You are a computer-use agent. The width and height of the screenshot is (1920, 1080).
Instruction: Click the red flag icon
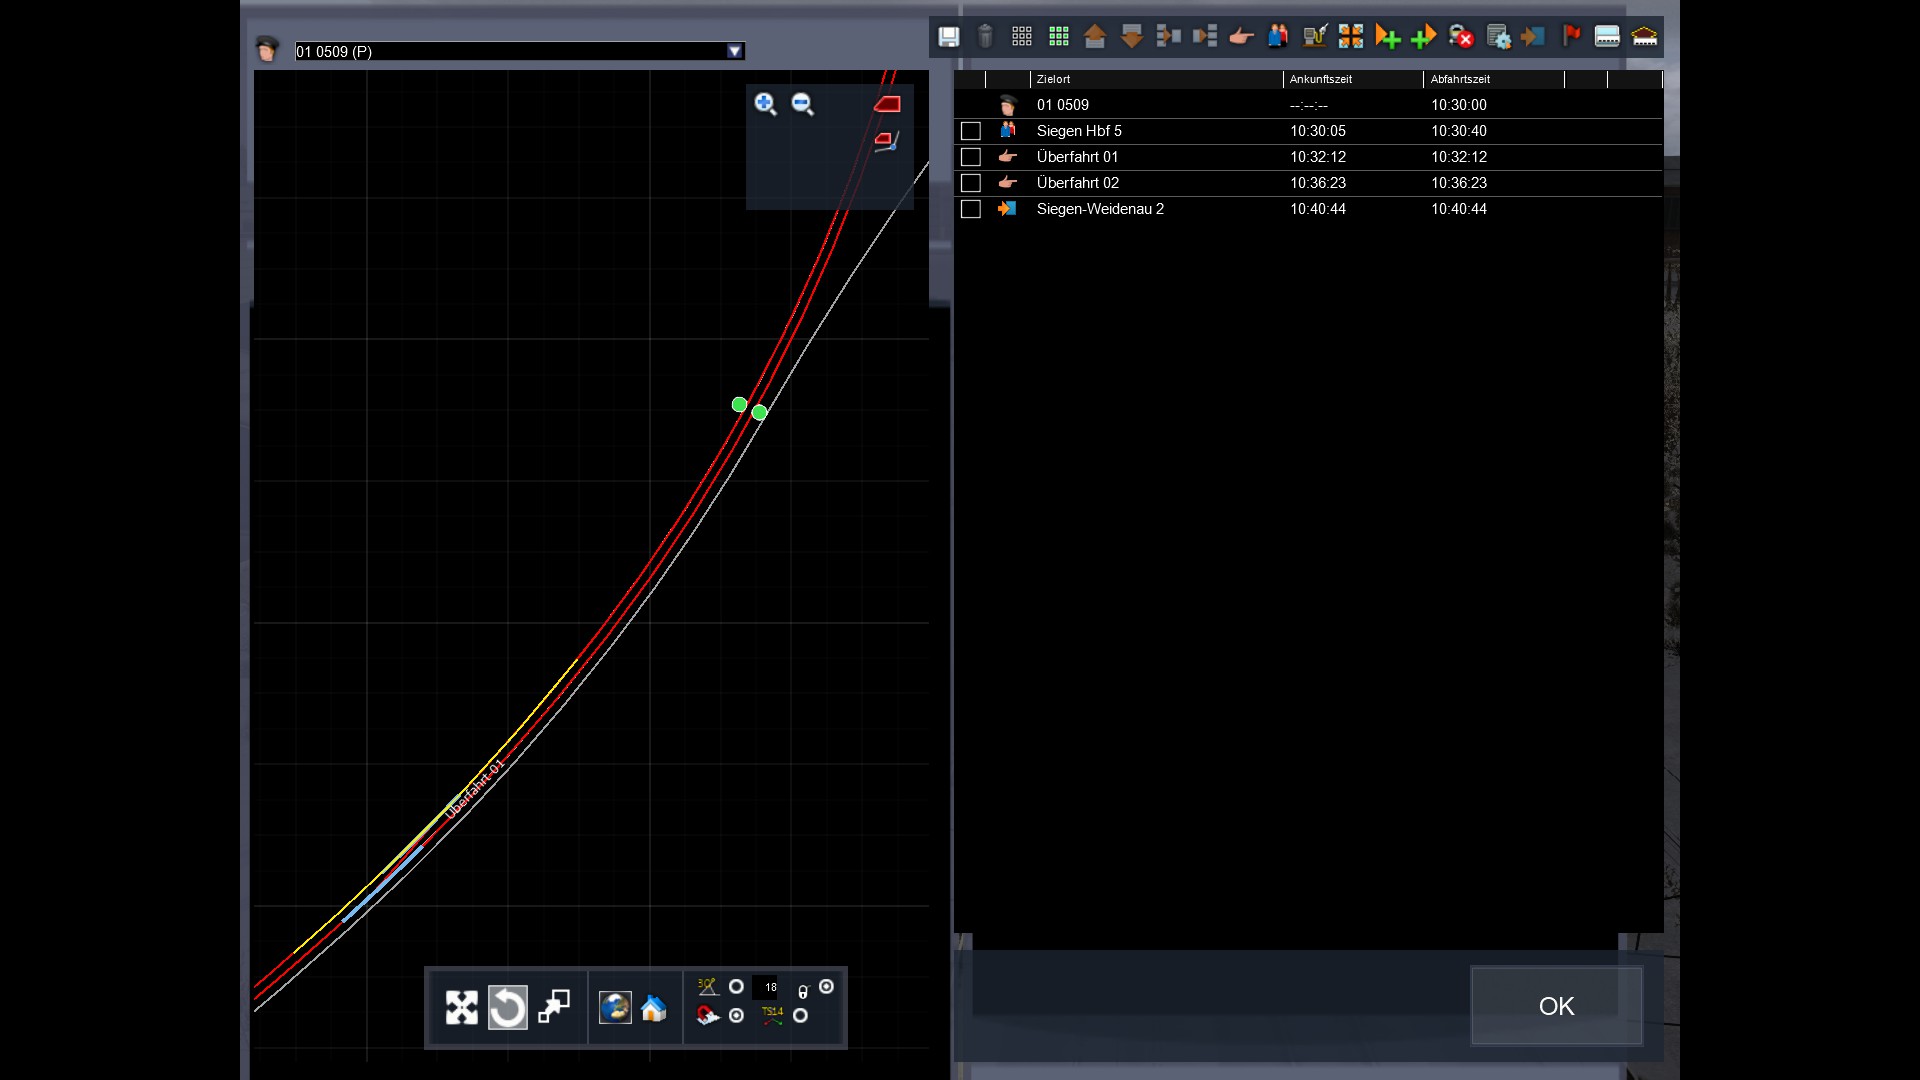1571,37
